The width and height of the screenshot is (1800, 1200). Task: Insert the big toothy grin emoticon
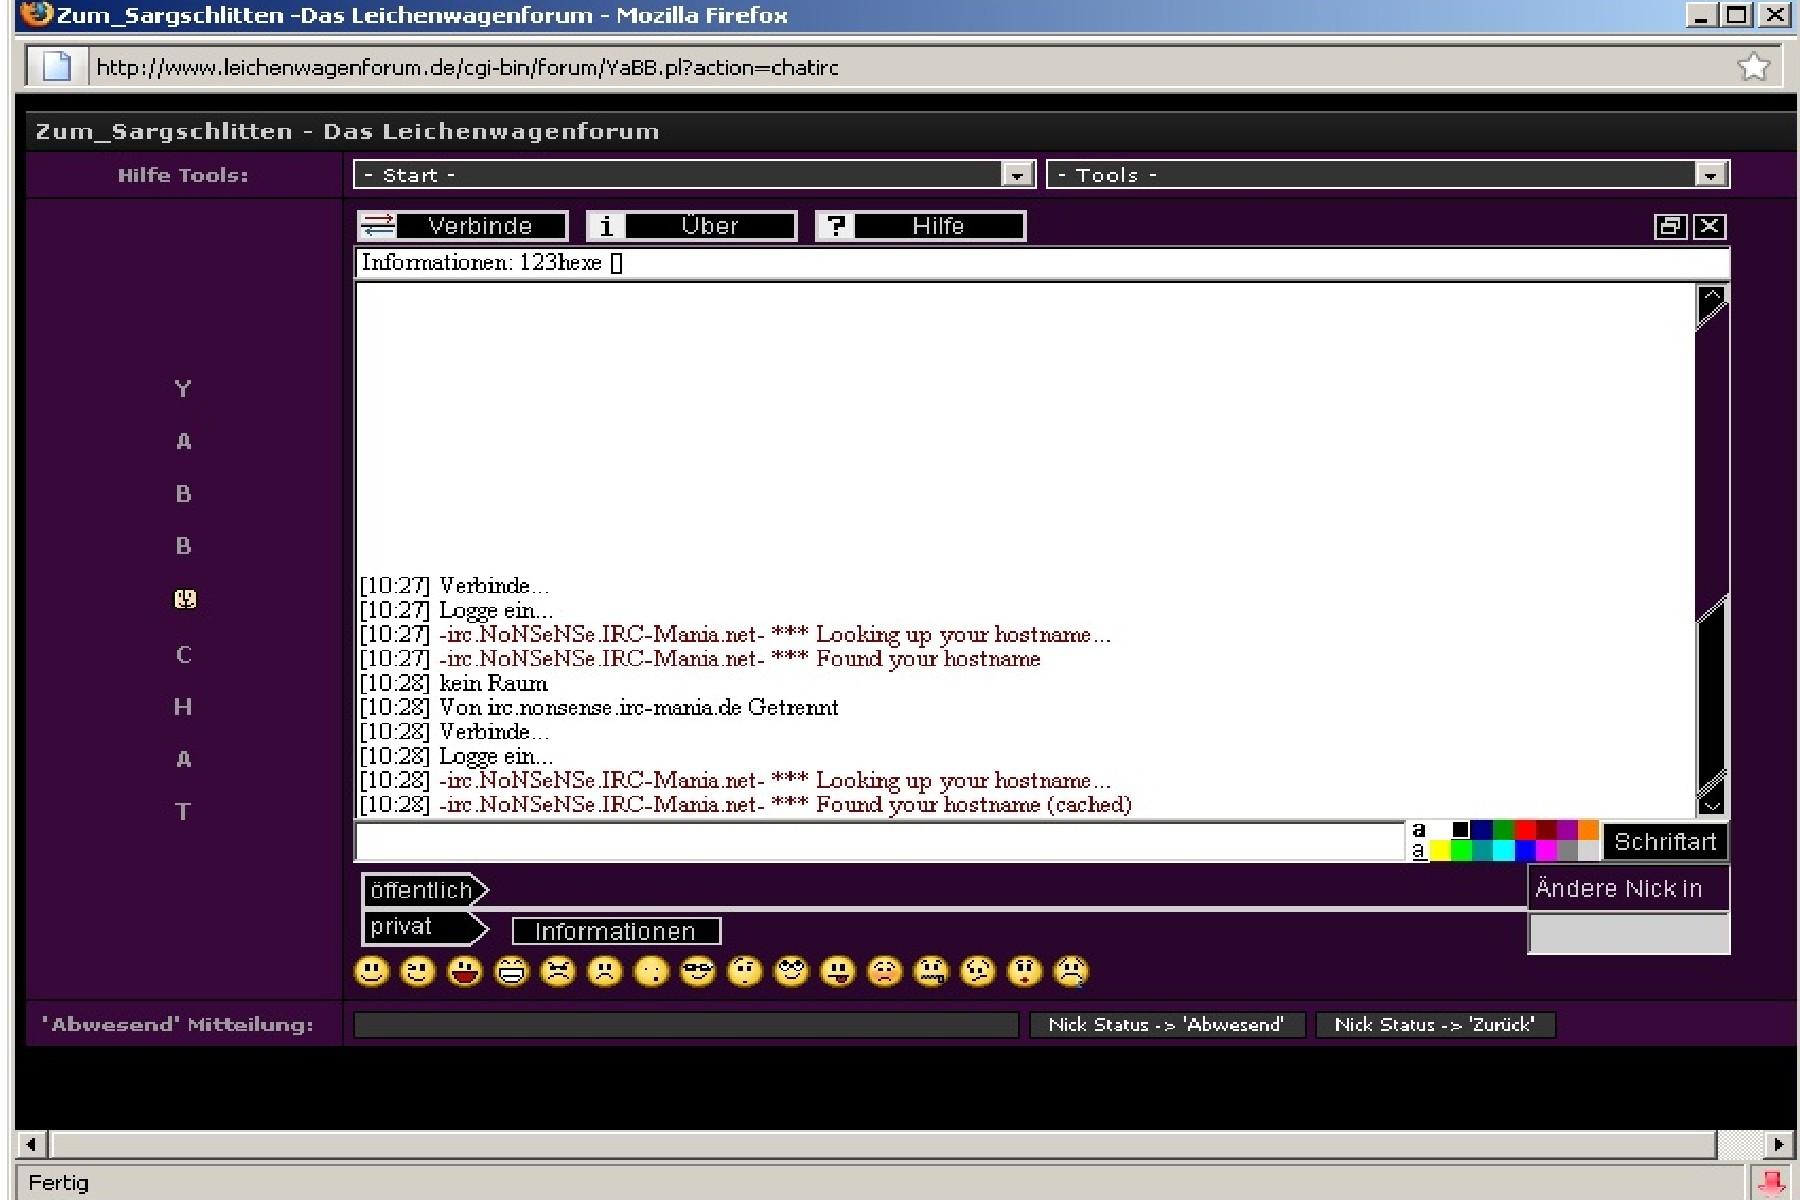[x=511, y=971]
